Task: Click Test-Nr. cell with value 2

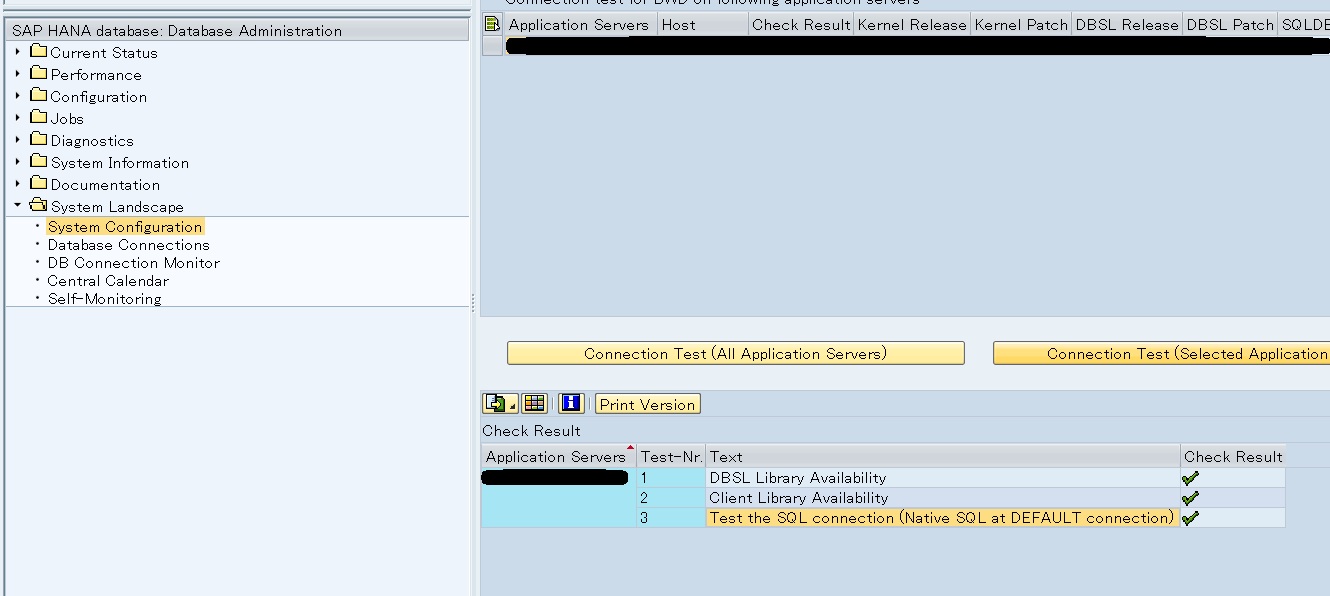Action: click(x=671, y=498)
